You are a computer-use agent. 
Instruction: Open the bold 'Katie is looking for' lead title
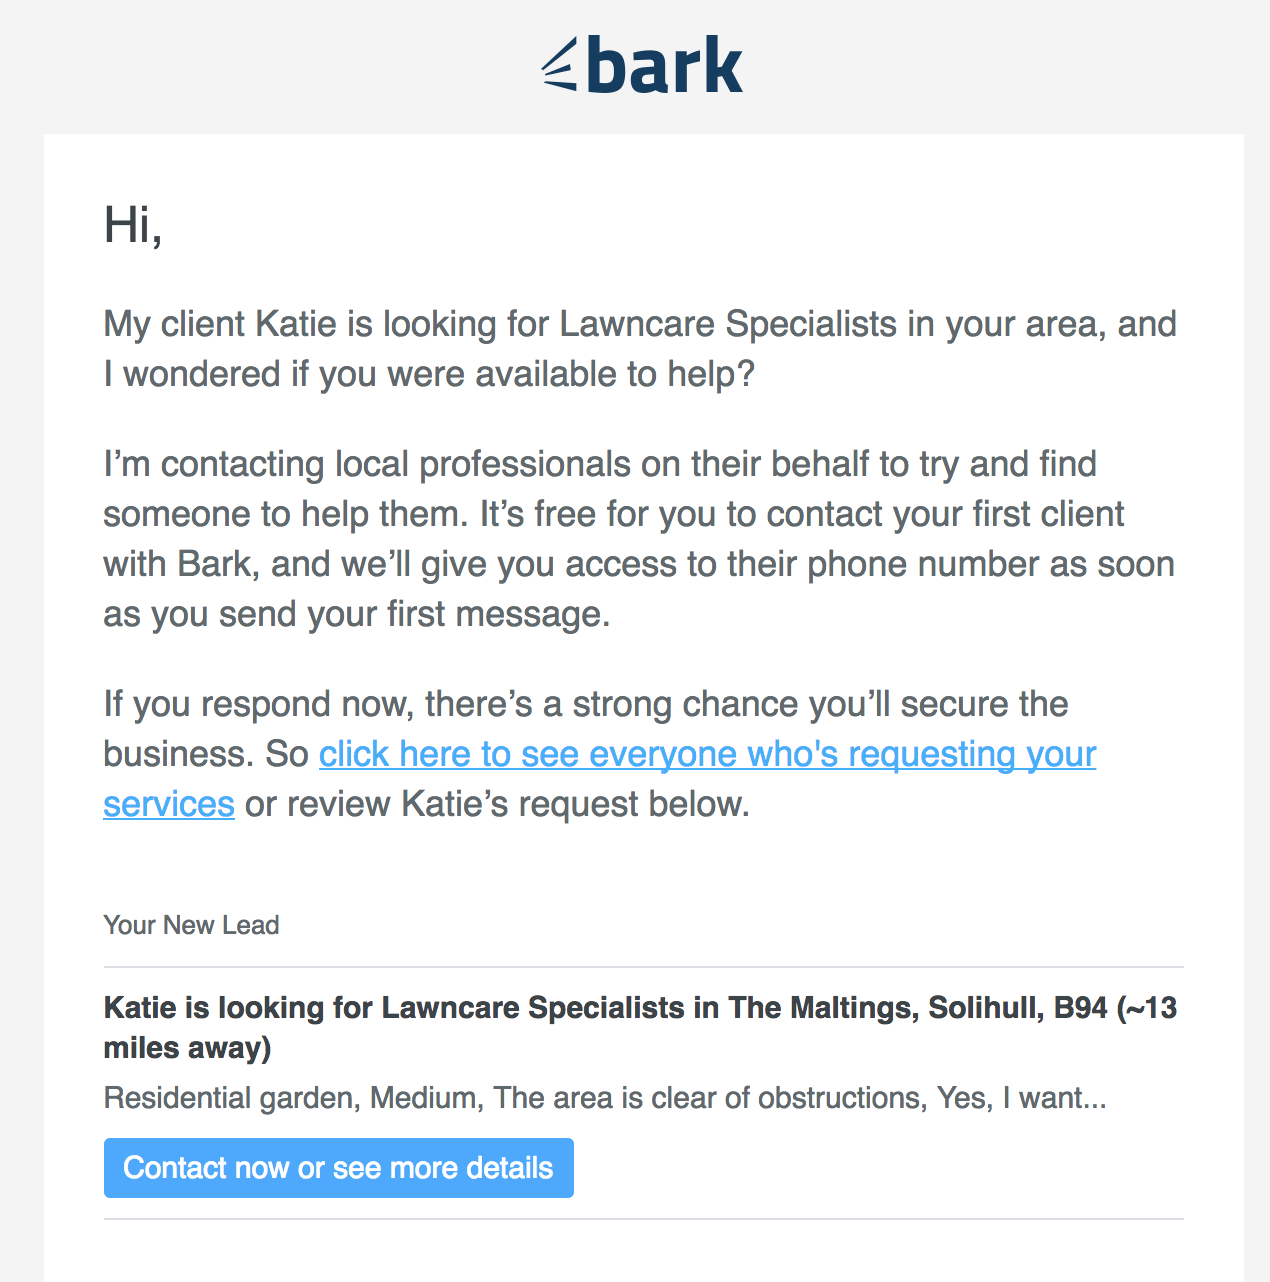point(640,1027)
